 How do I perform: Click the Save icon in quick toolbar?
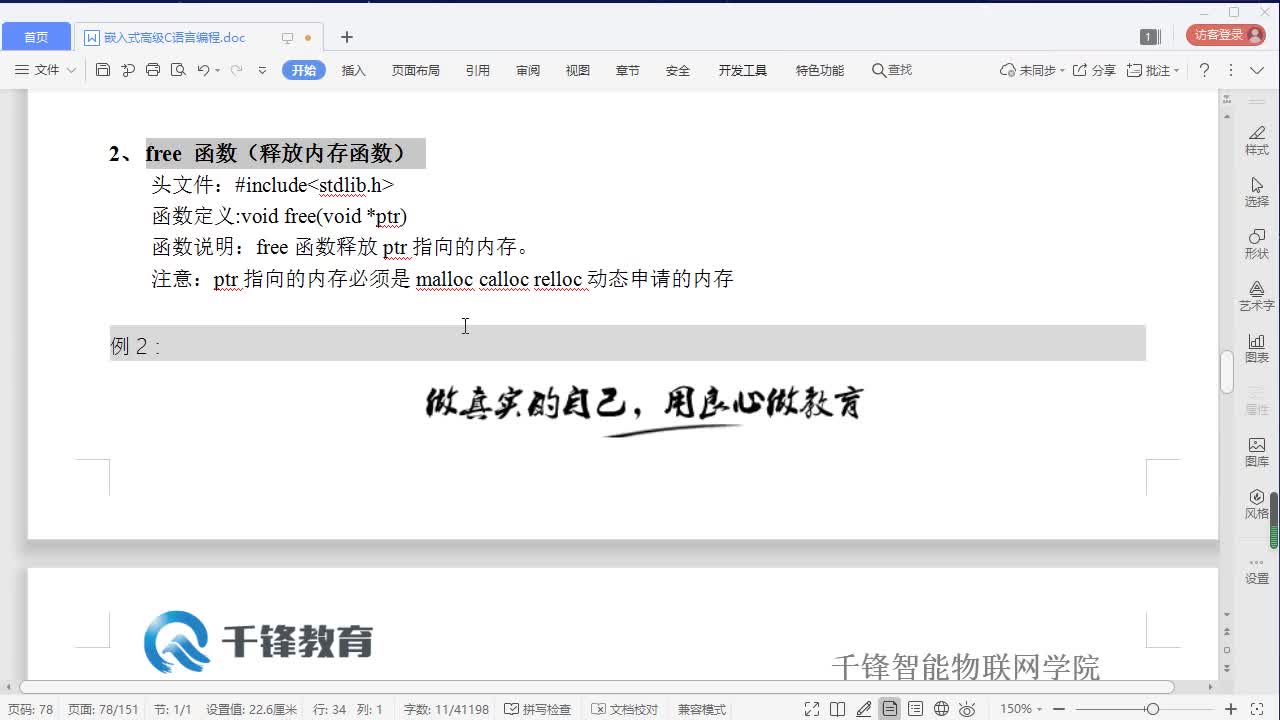pos(103,70)
